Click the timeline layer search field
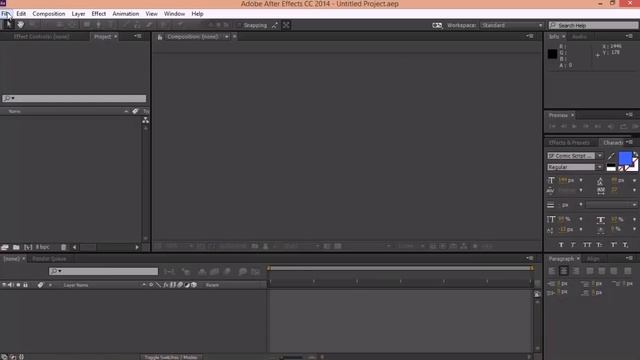The image size is (640, 360). pos(103,271)
